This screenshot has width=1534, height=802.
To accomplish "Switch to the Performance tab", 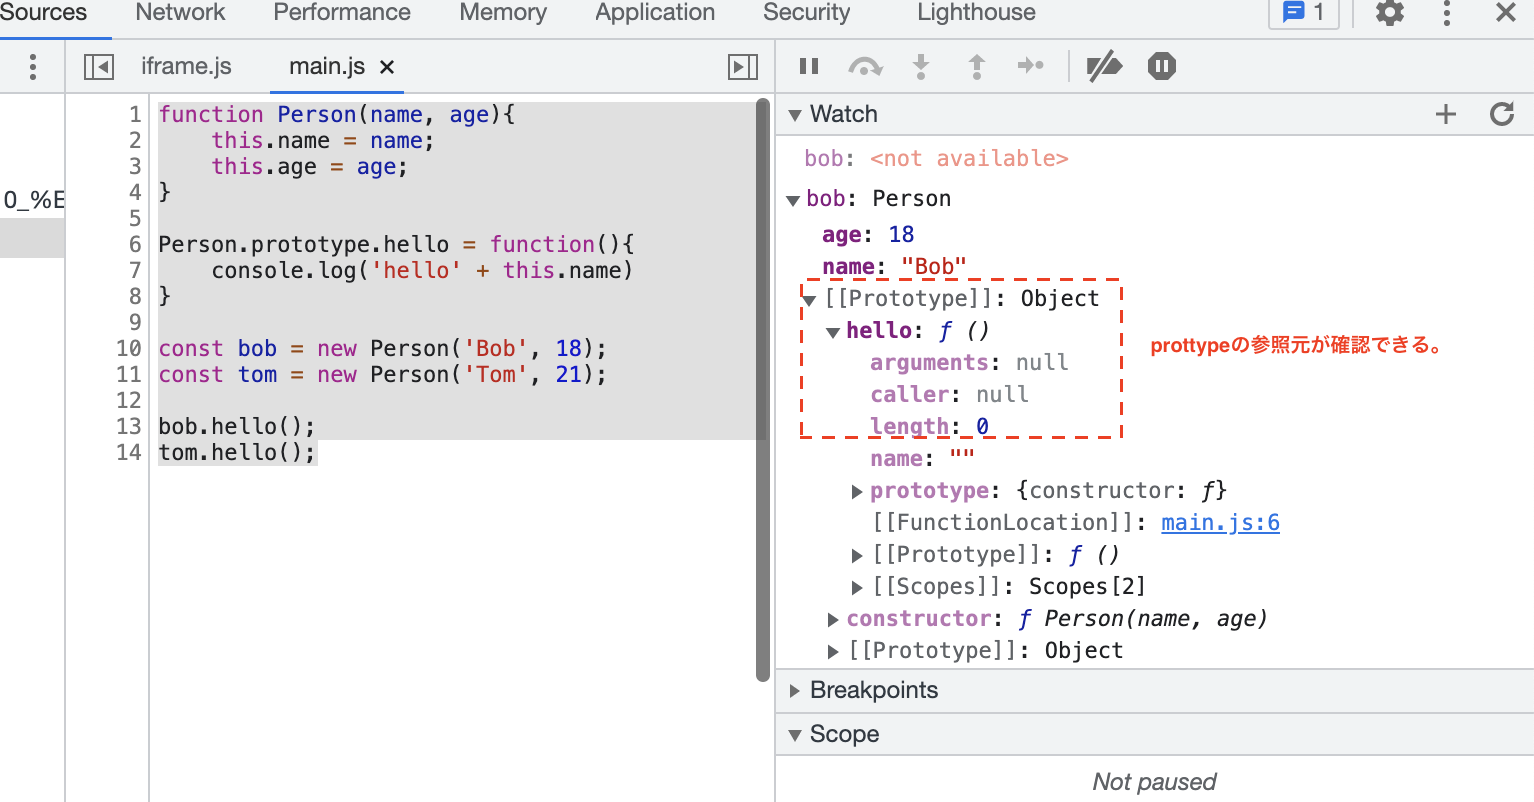I will coord(342,13).
